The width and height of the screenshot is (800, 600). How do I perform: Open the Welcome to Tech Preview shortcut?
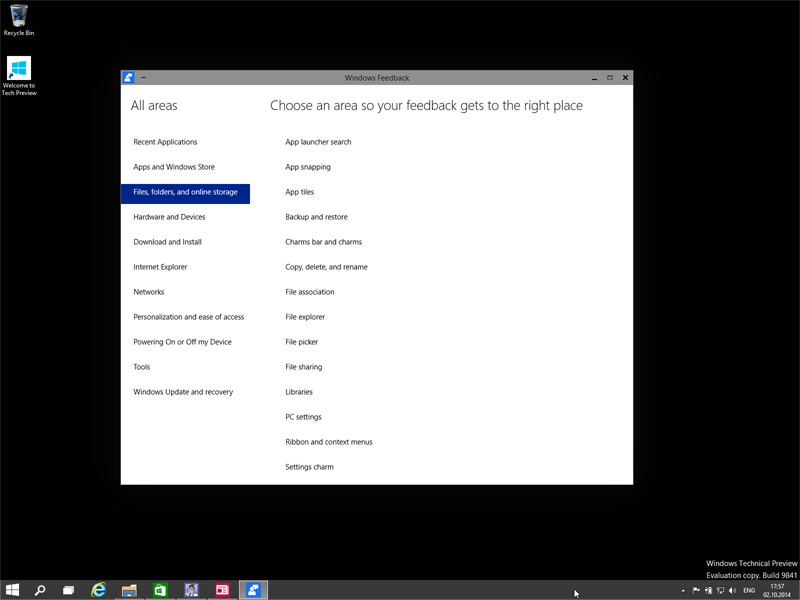19,76
